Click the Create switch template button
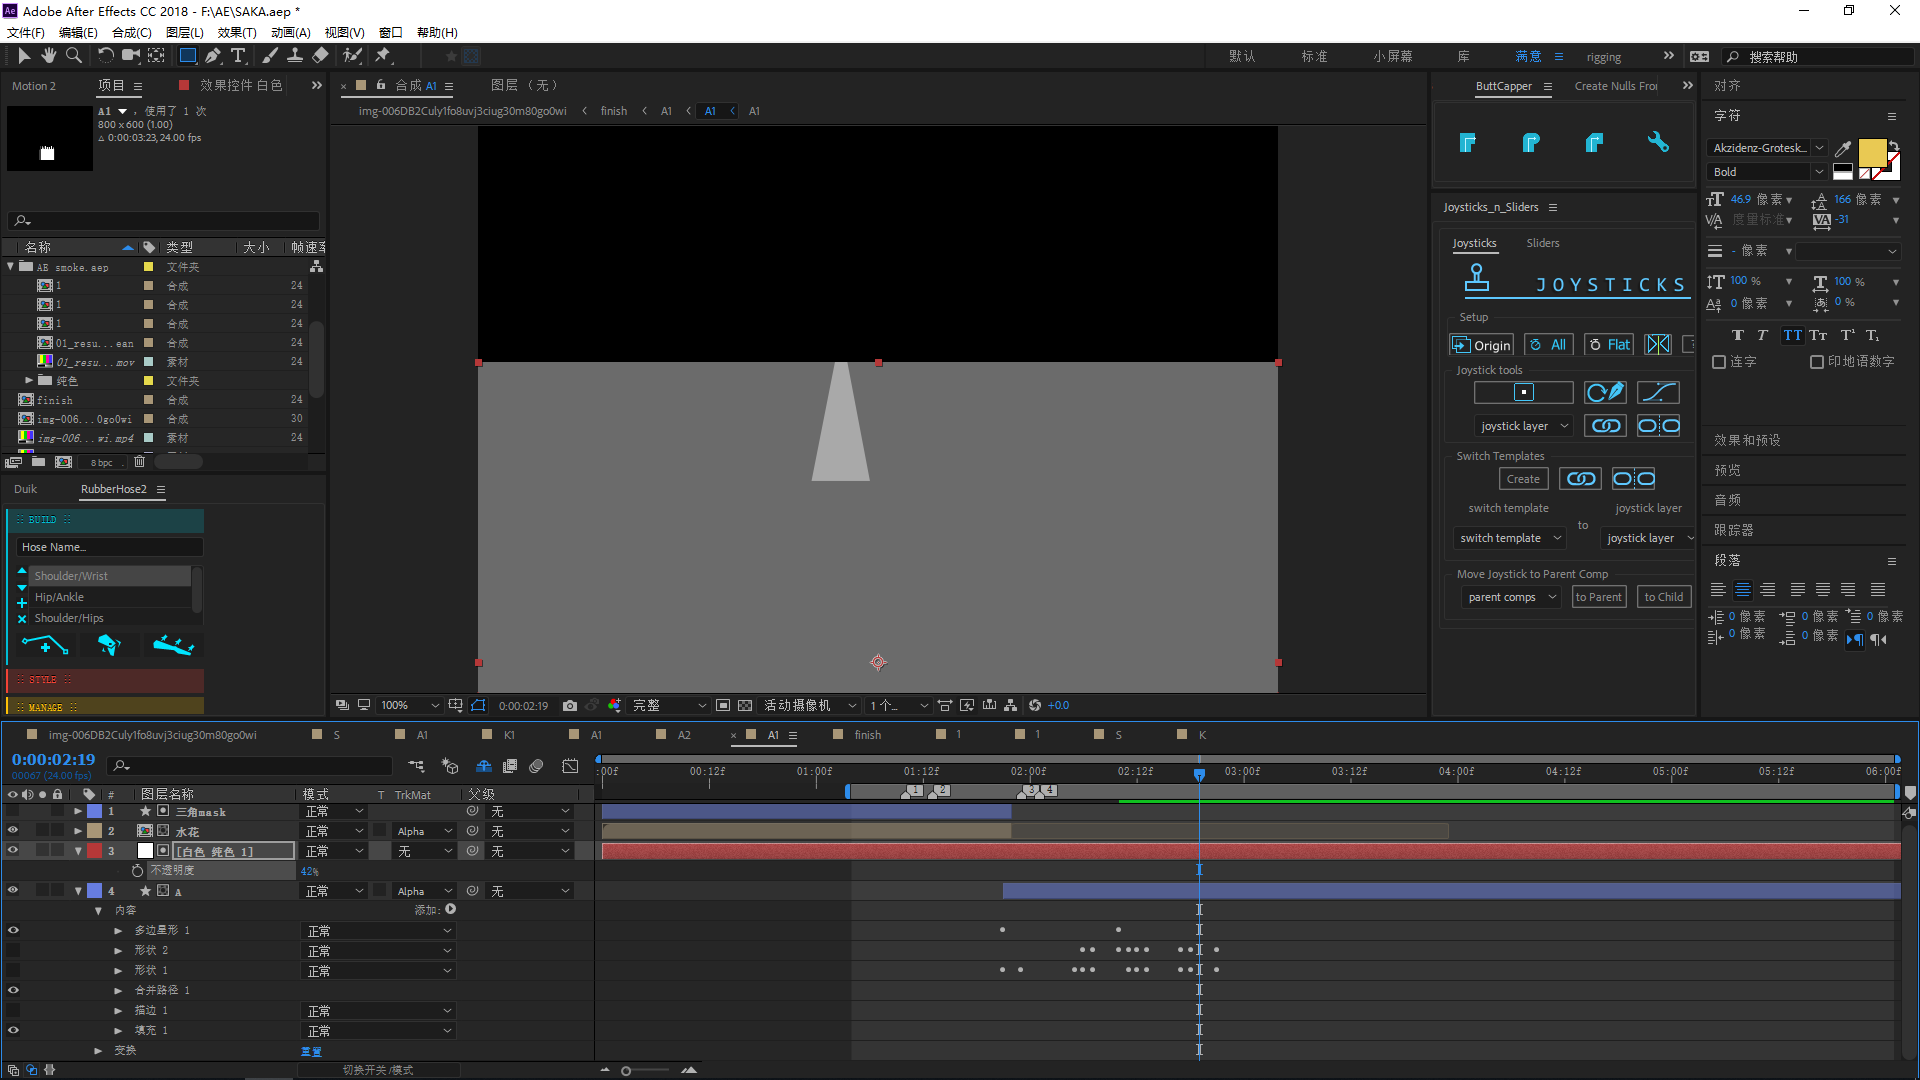 (1523, 479)
